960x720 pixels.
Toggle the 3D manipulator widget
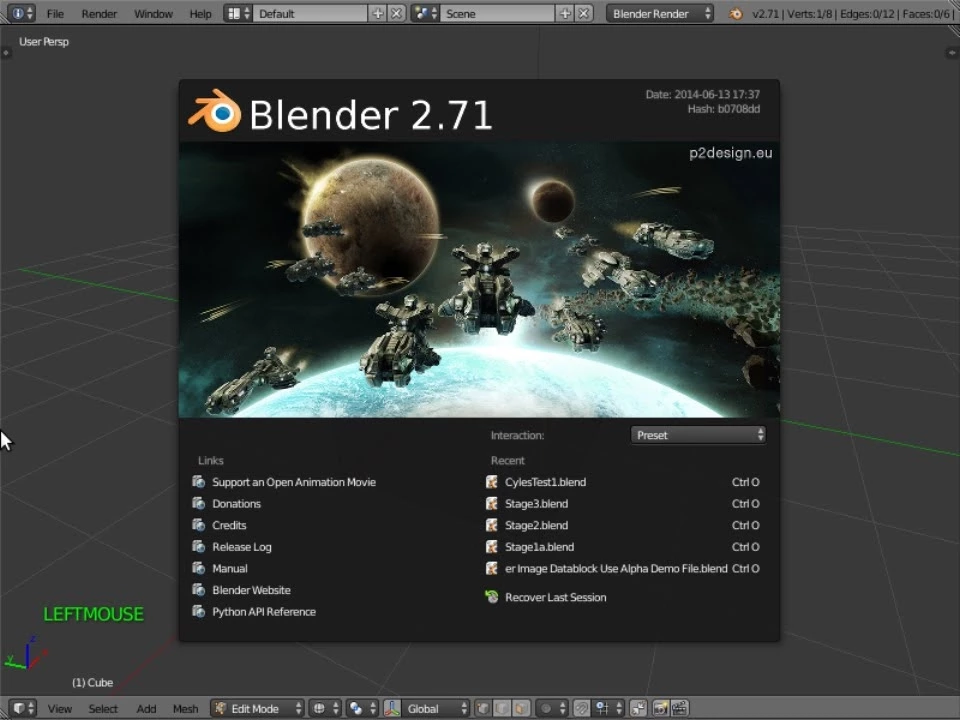click(x=392, y=708)
